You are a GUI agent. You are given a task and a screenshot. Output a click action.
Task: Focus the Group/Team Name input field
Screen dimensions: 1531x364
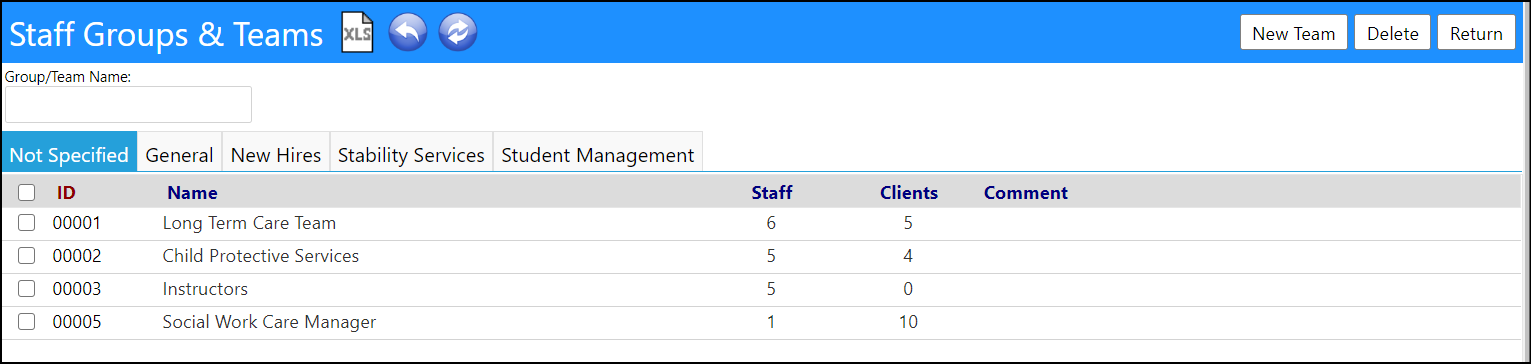(x=128, y=104)
